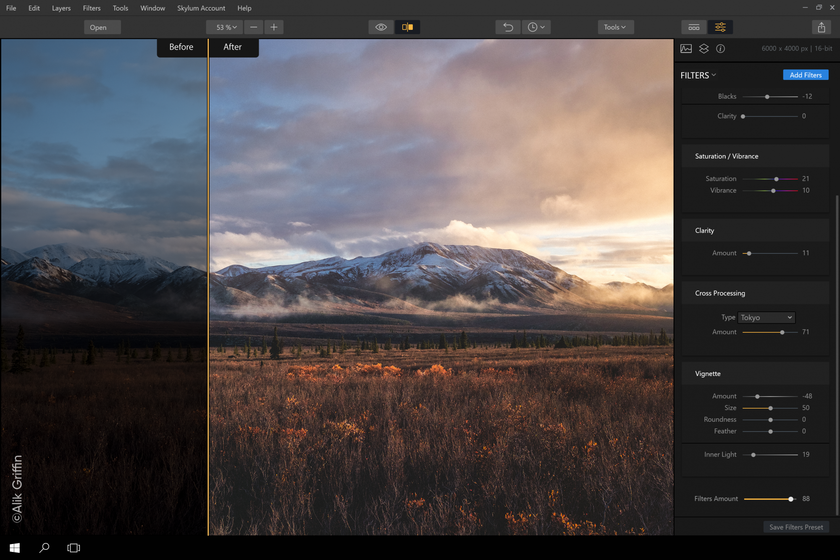Click the zoom in plus button
Image resolution: width=840 pixels, height=560 pixels.
[274, 27]
